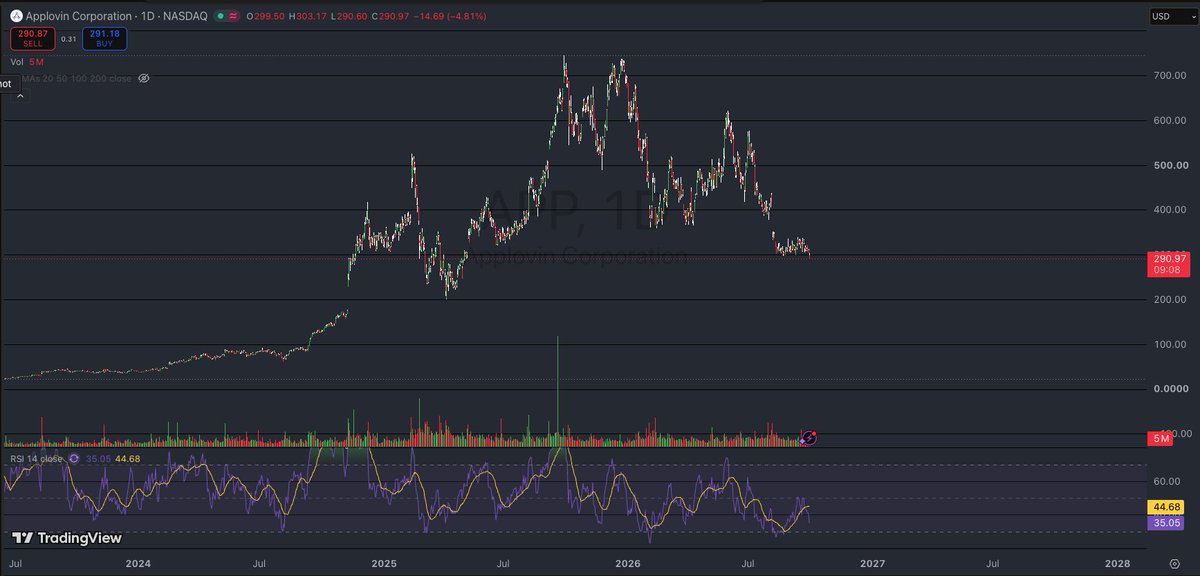Collapse the indicator legend chevron
The image size is (1200, 576).
(18, 95)
